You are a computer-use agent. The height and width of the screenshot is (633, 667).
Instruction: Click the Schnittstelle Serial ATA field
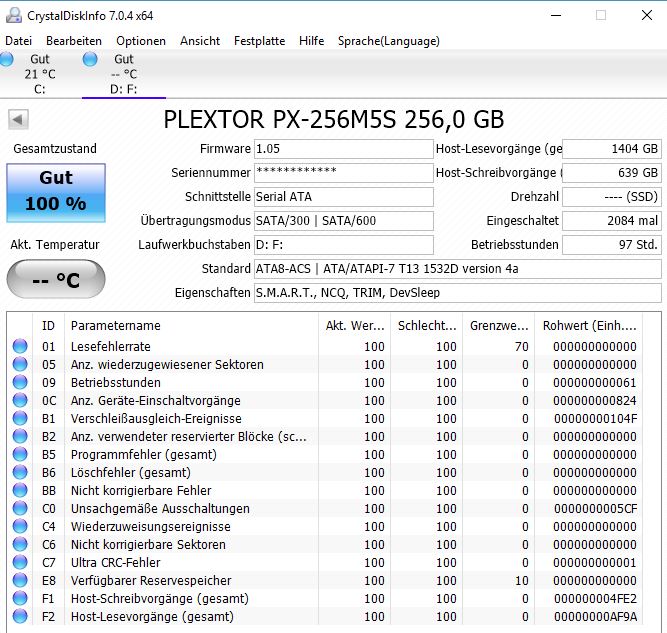[344, 197]
